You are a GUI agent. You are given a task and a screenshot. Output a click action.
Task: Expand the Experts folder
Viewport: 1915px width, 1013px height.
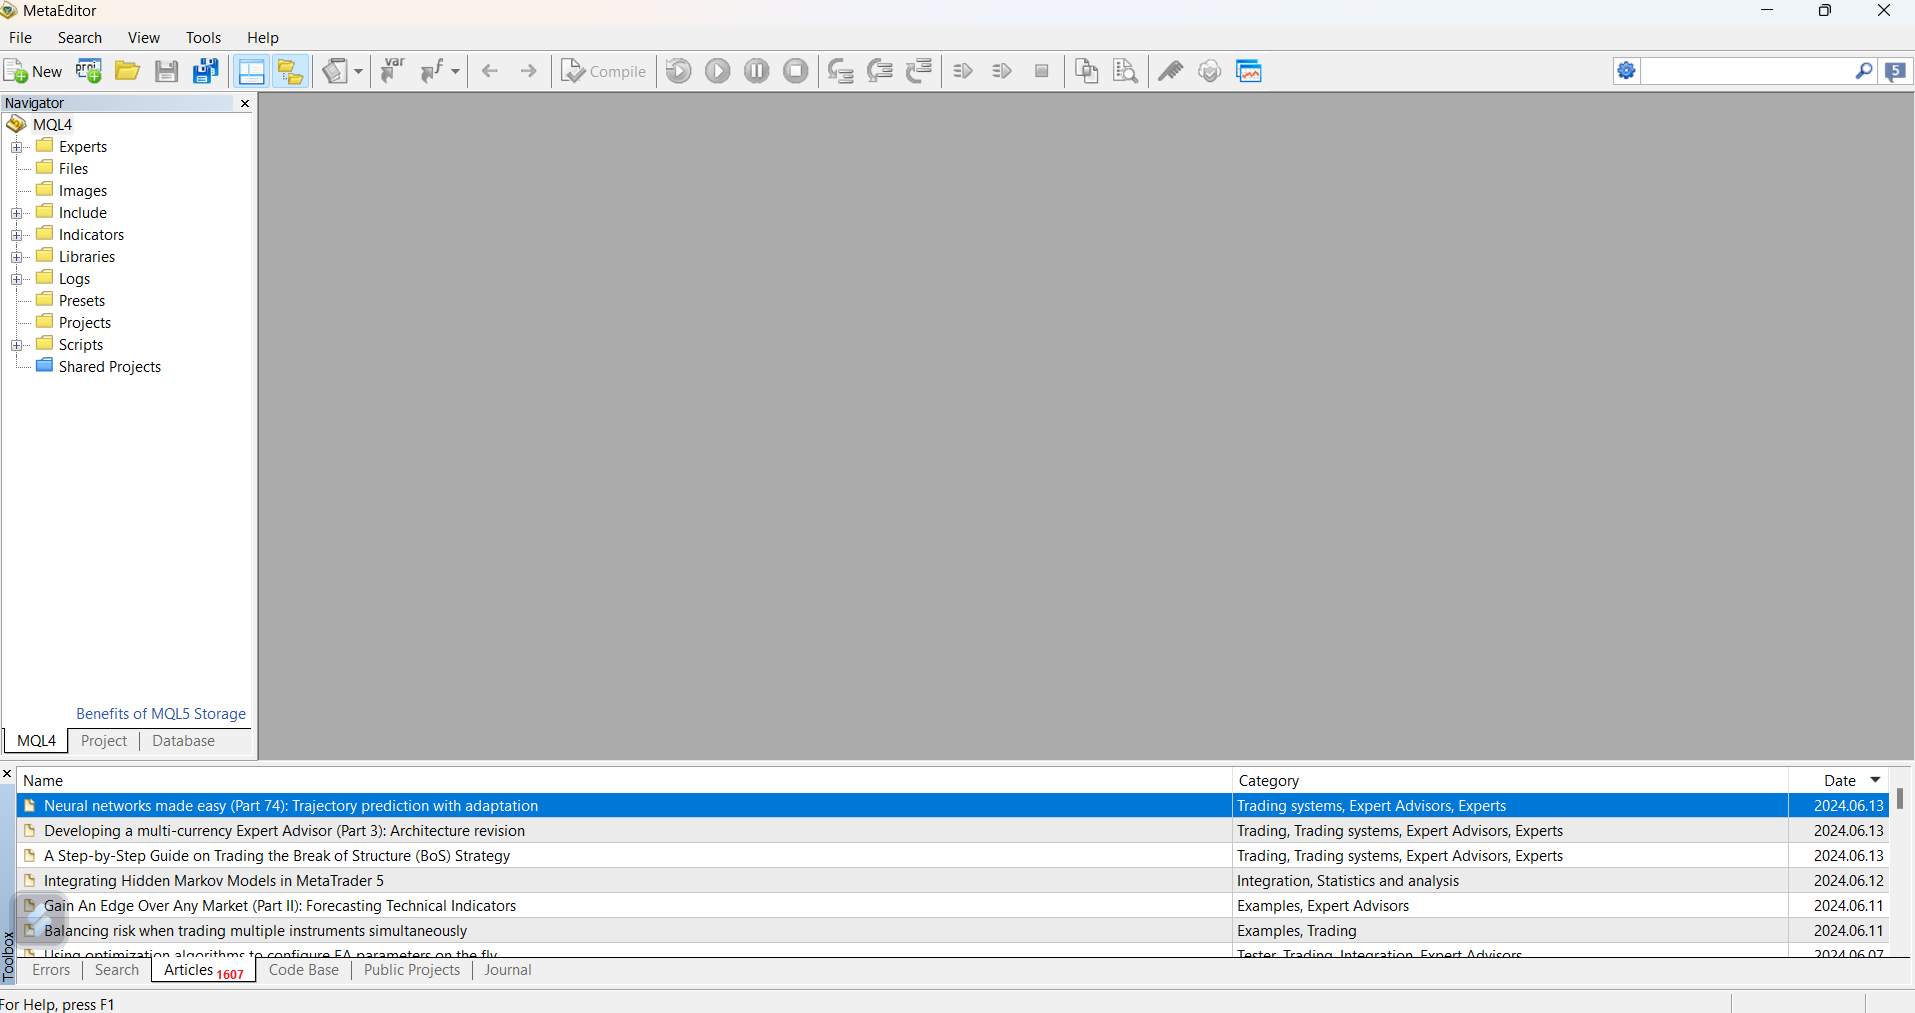coord(17,147)
